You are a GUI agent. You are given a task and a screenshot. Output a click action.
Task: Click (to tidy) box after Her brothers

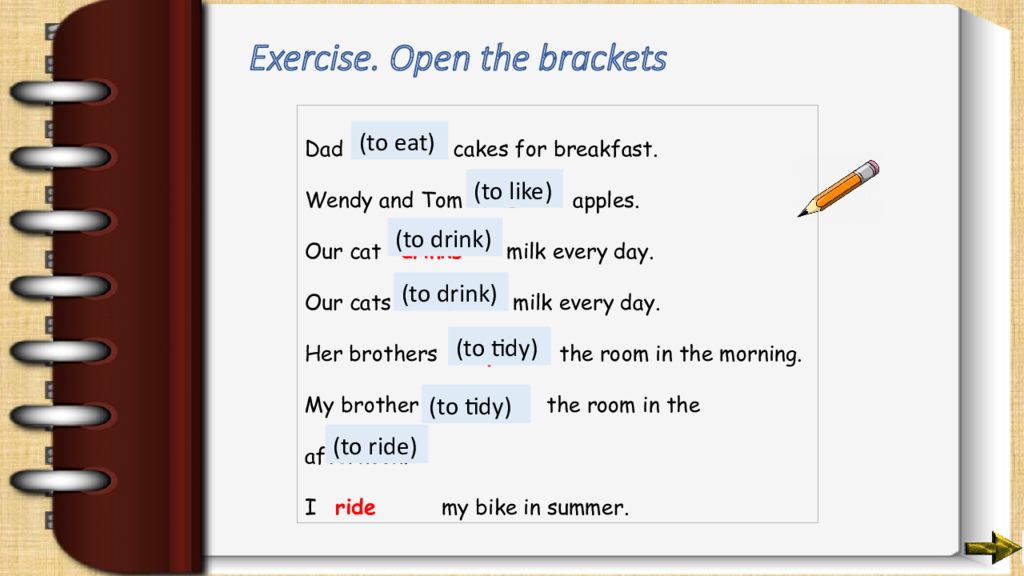(499, 346)
